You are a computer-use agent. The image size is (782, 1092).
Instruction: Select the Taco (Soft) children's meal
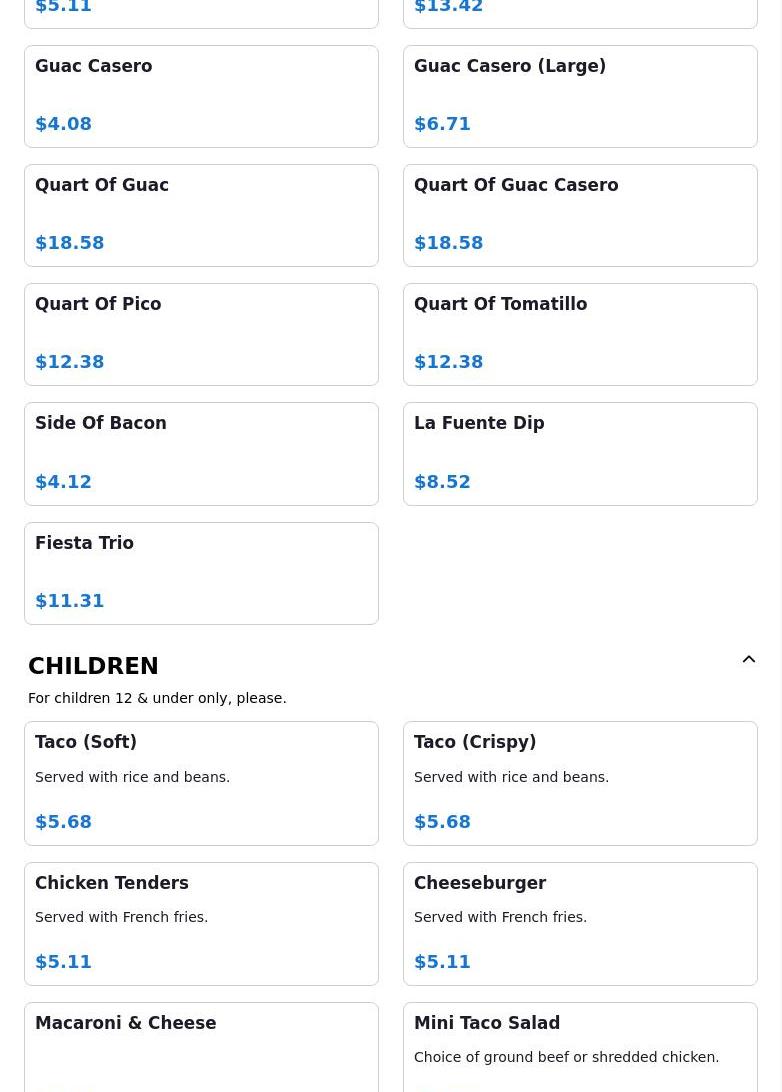click(x=201, y=783)
